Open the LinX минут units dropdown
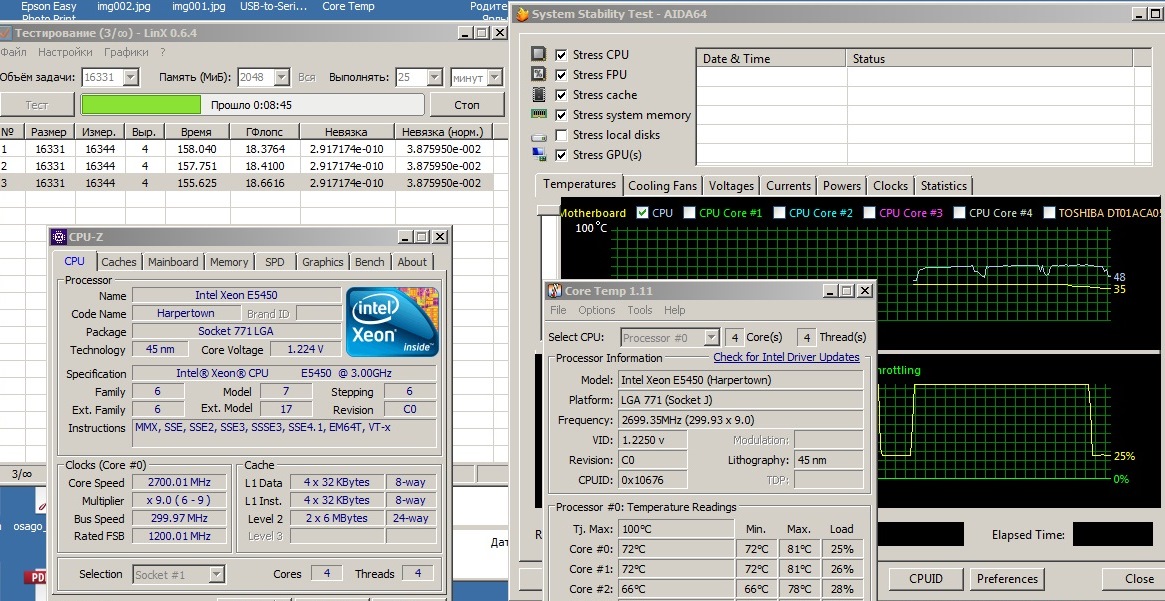 [x=494, y=77]
